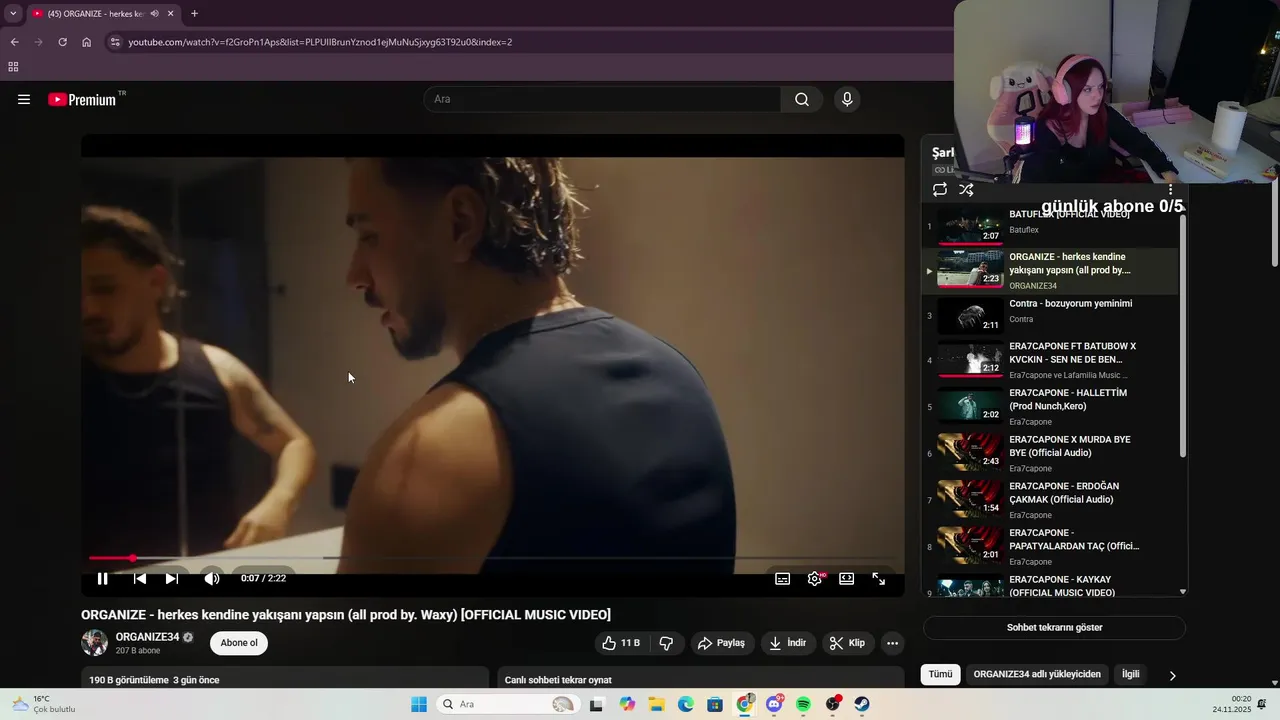Open ORGANIZE34 channel name link
The height and width of the screenshot is (720, 1280).
[x=147, y=637]
